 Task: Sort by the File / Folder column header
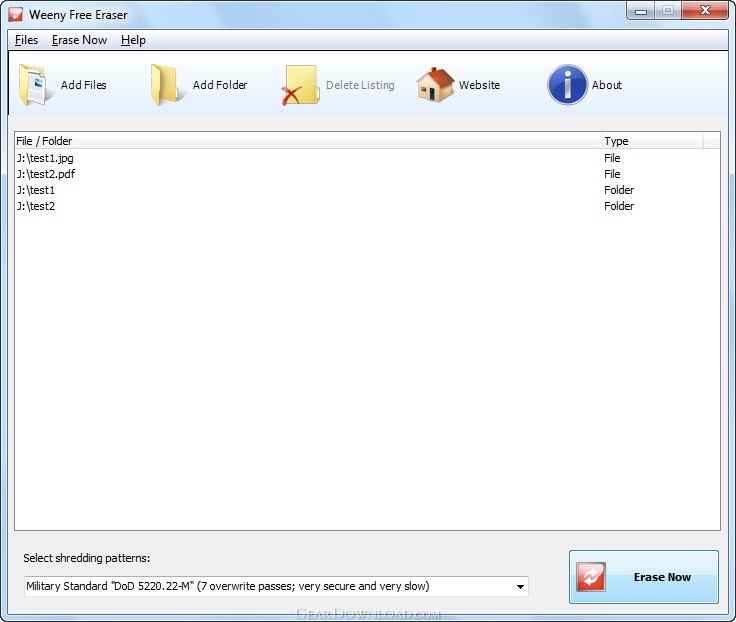point(308,141)
